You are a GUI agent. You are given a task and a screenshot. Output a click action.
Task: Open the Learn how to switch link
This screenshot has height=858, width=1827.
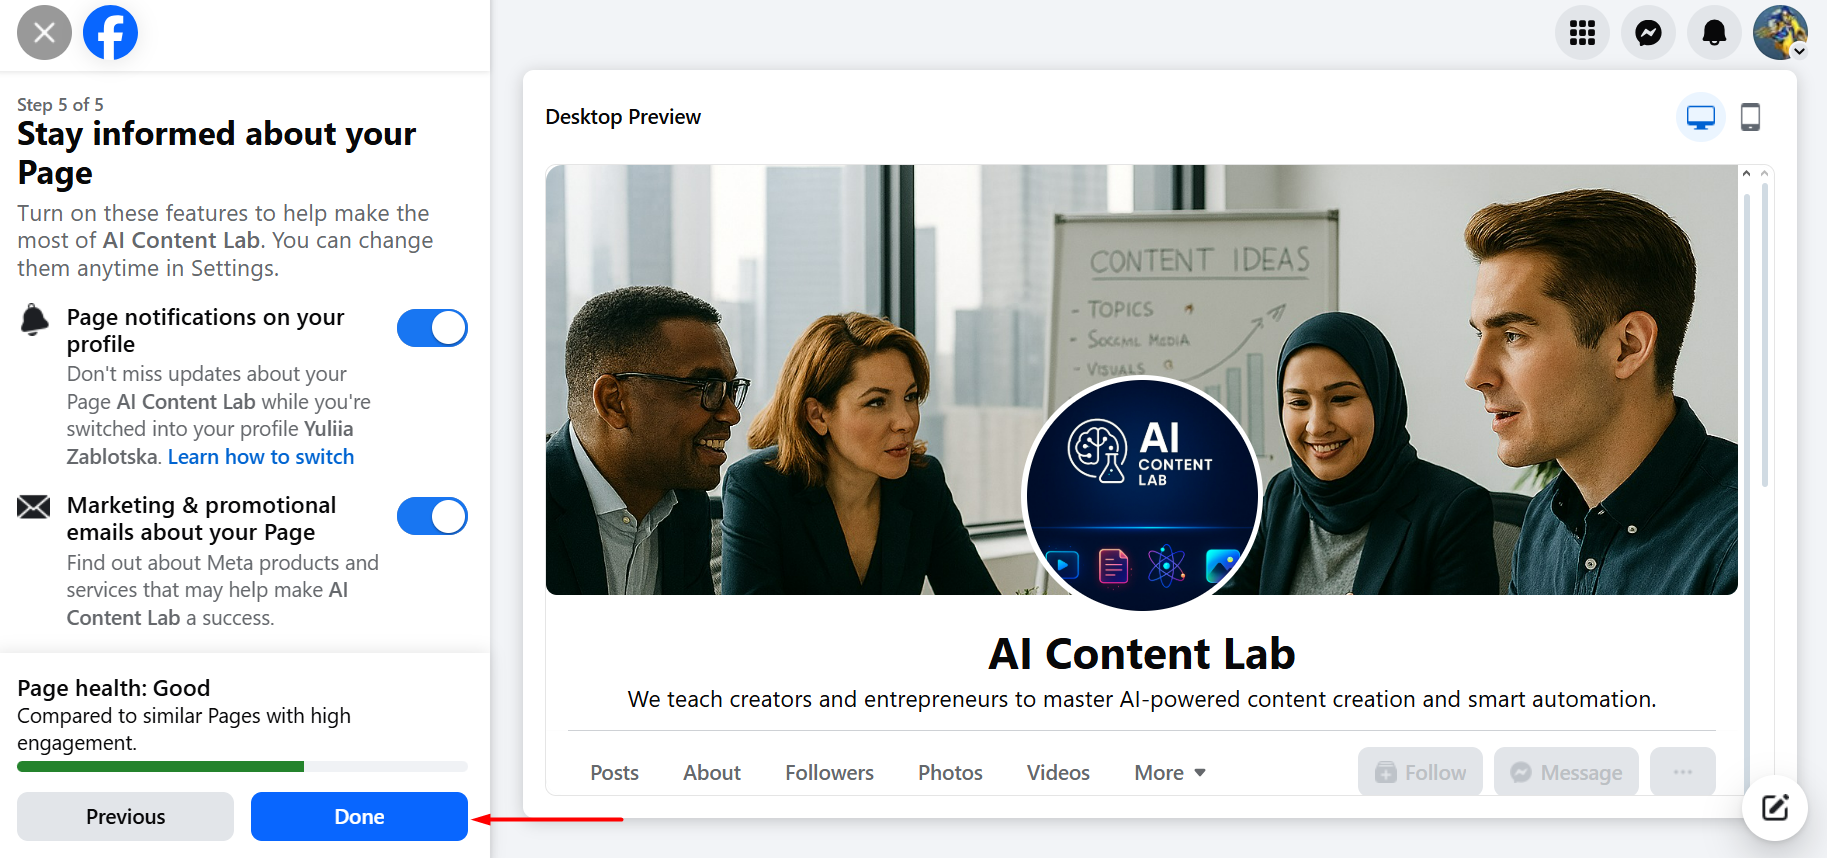pyautogui.click(x=261, y=457)
